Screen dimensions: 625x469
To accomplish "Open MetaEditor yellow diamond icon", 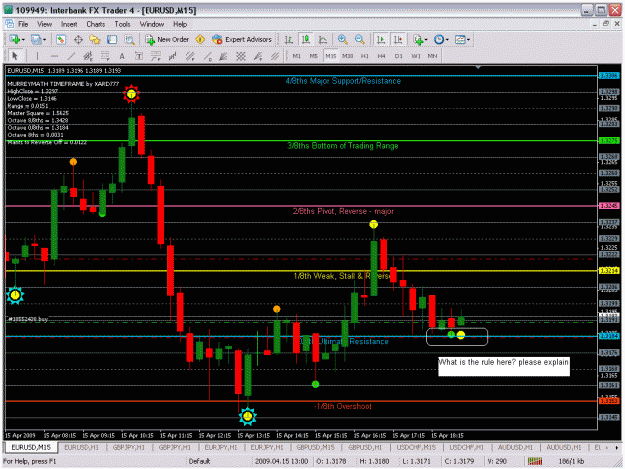I will 200,39.
